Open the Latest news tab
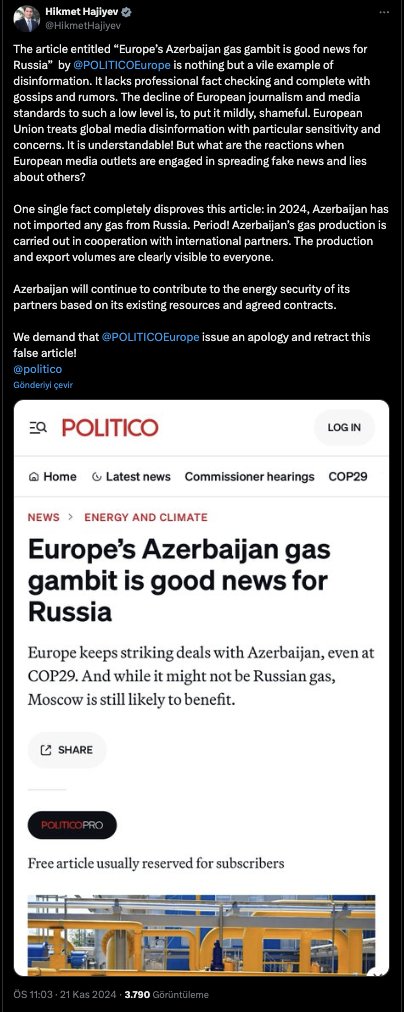 click(131, 477)
